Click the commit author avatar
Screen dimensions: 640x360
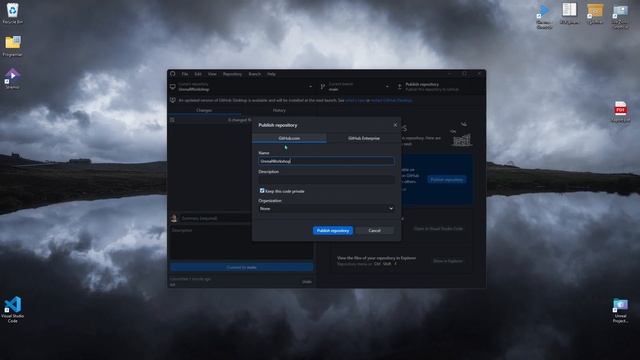tap(174, 218)
